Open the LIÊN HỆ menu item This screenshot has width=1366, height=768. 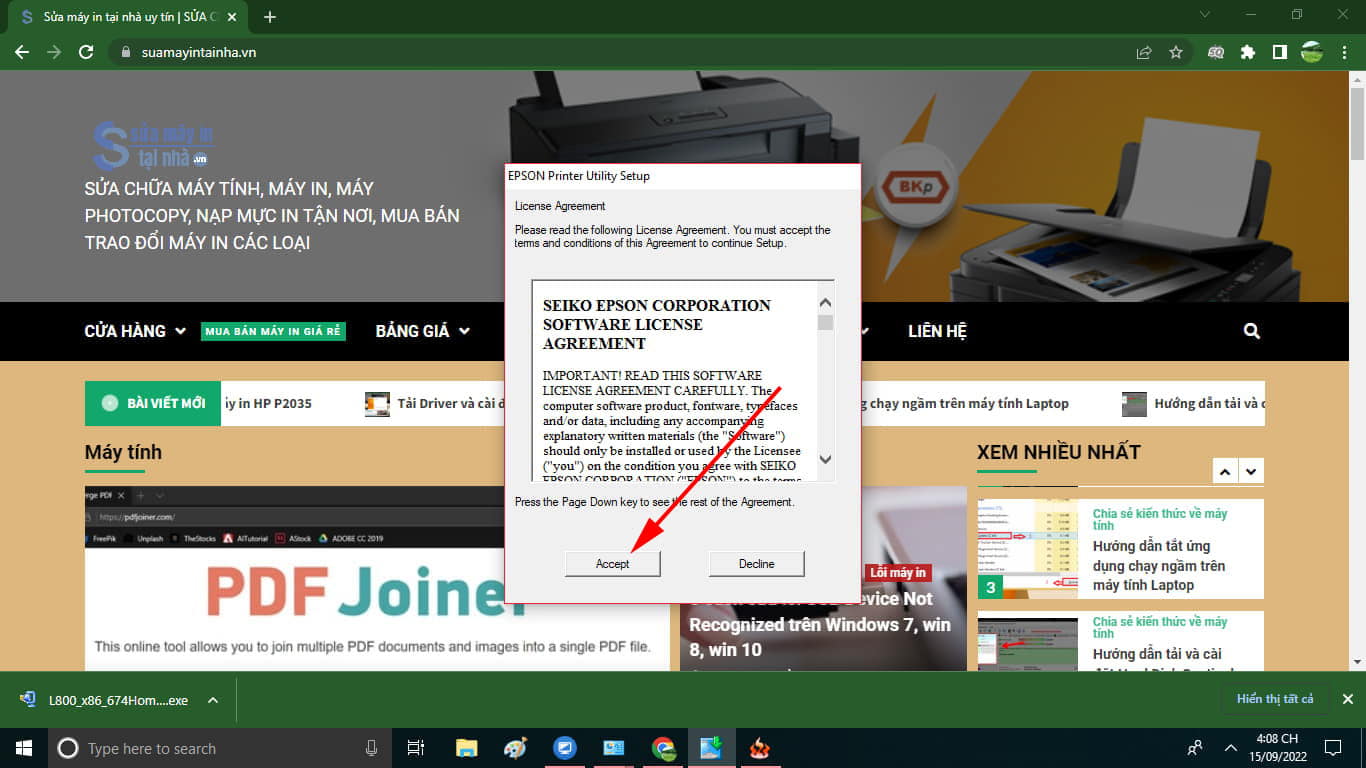coord(937,331)
